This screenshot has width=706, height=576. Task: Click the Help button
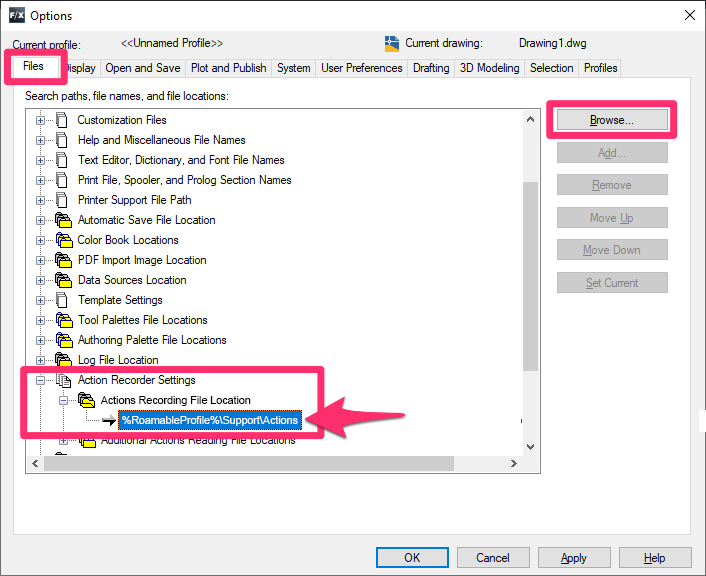pos(655,558)
